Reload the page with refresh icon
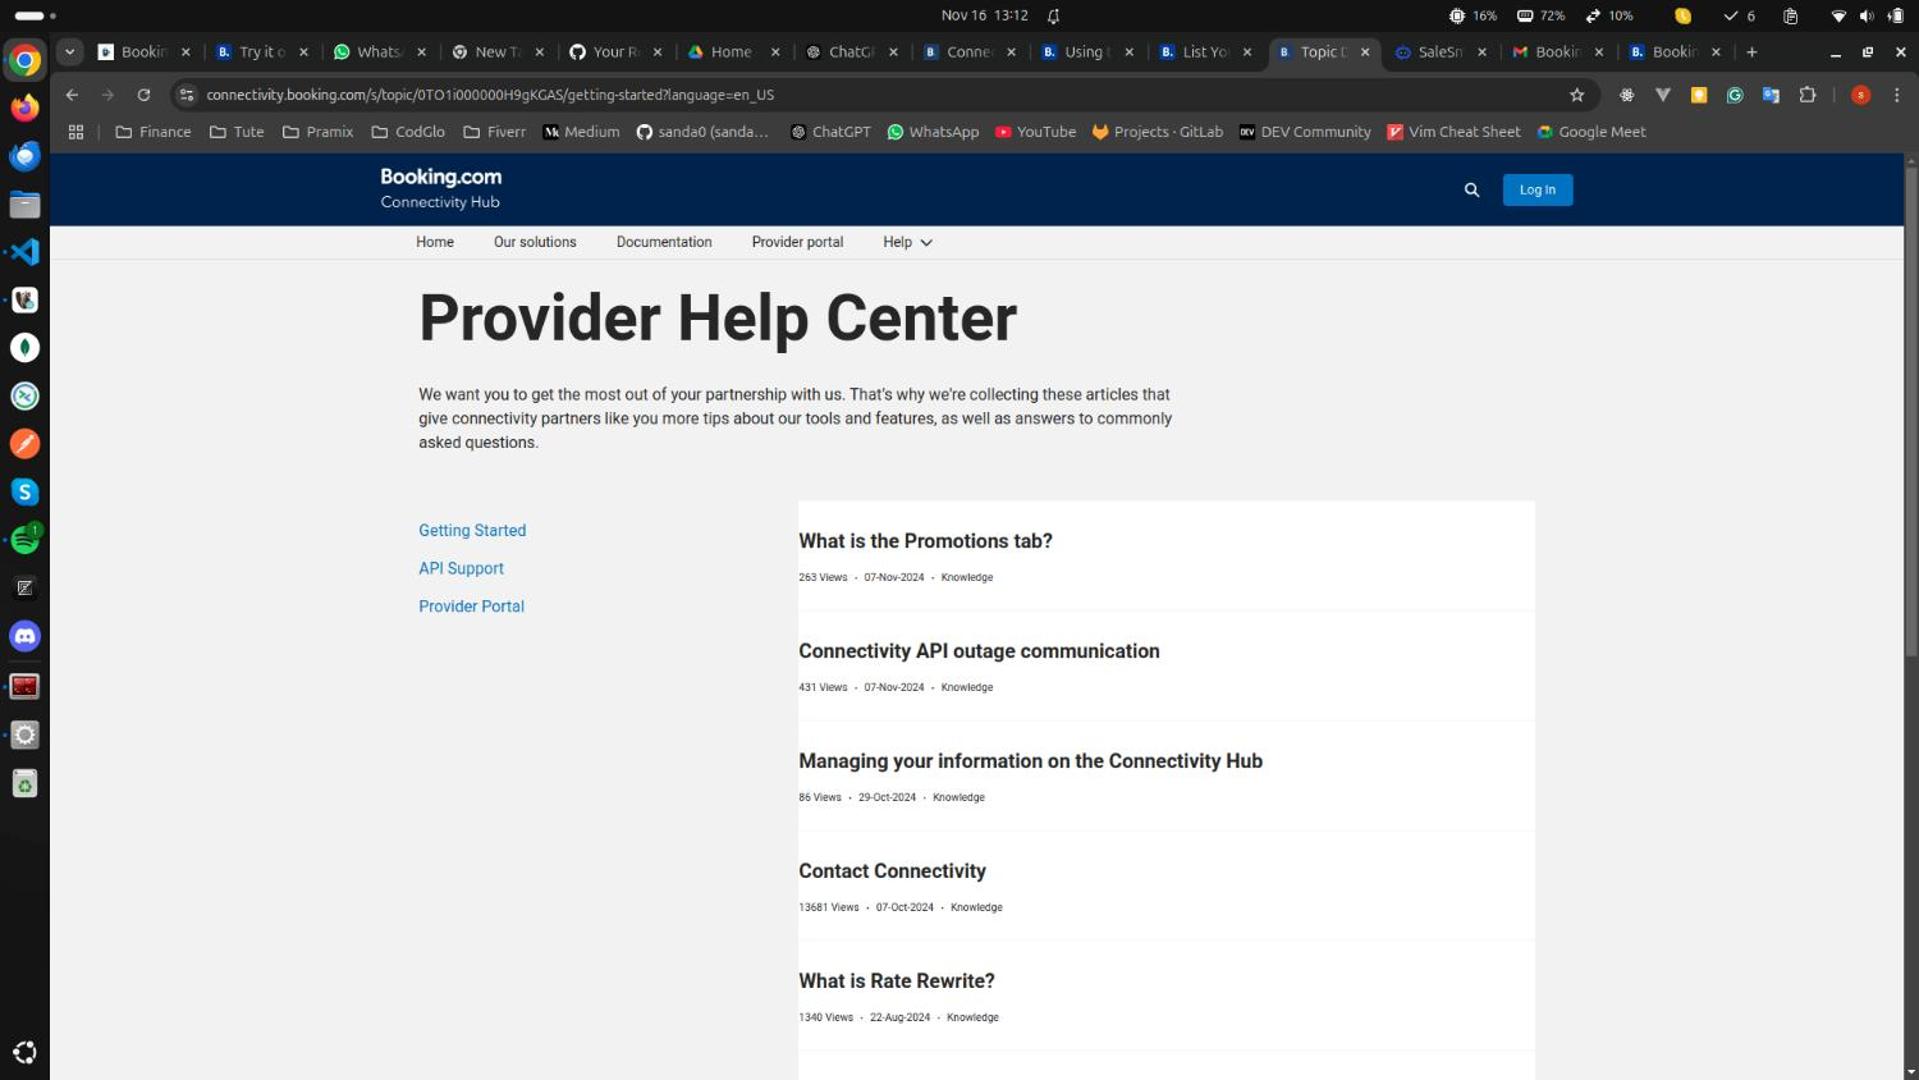The image size is (1919, 1080). click(x=144, y=95)
